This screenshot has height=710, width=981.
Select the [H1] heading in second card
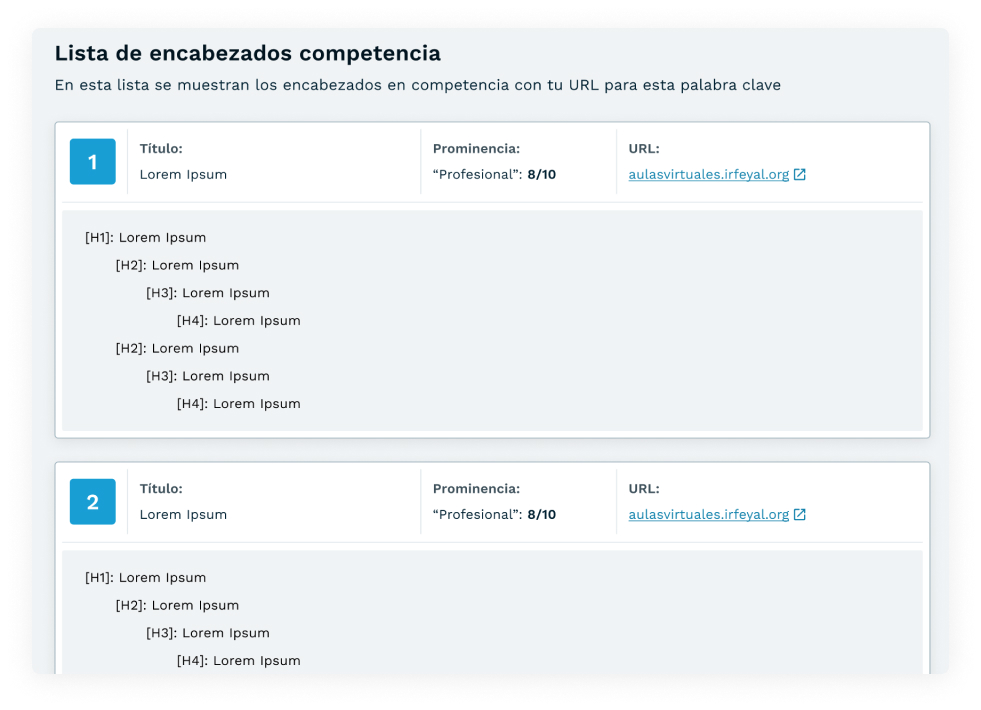146,577
